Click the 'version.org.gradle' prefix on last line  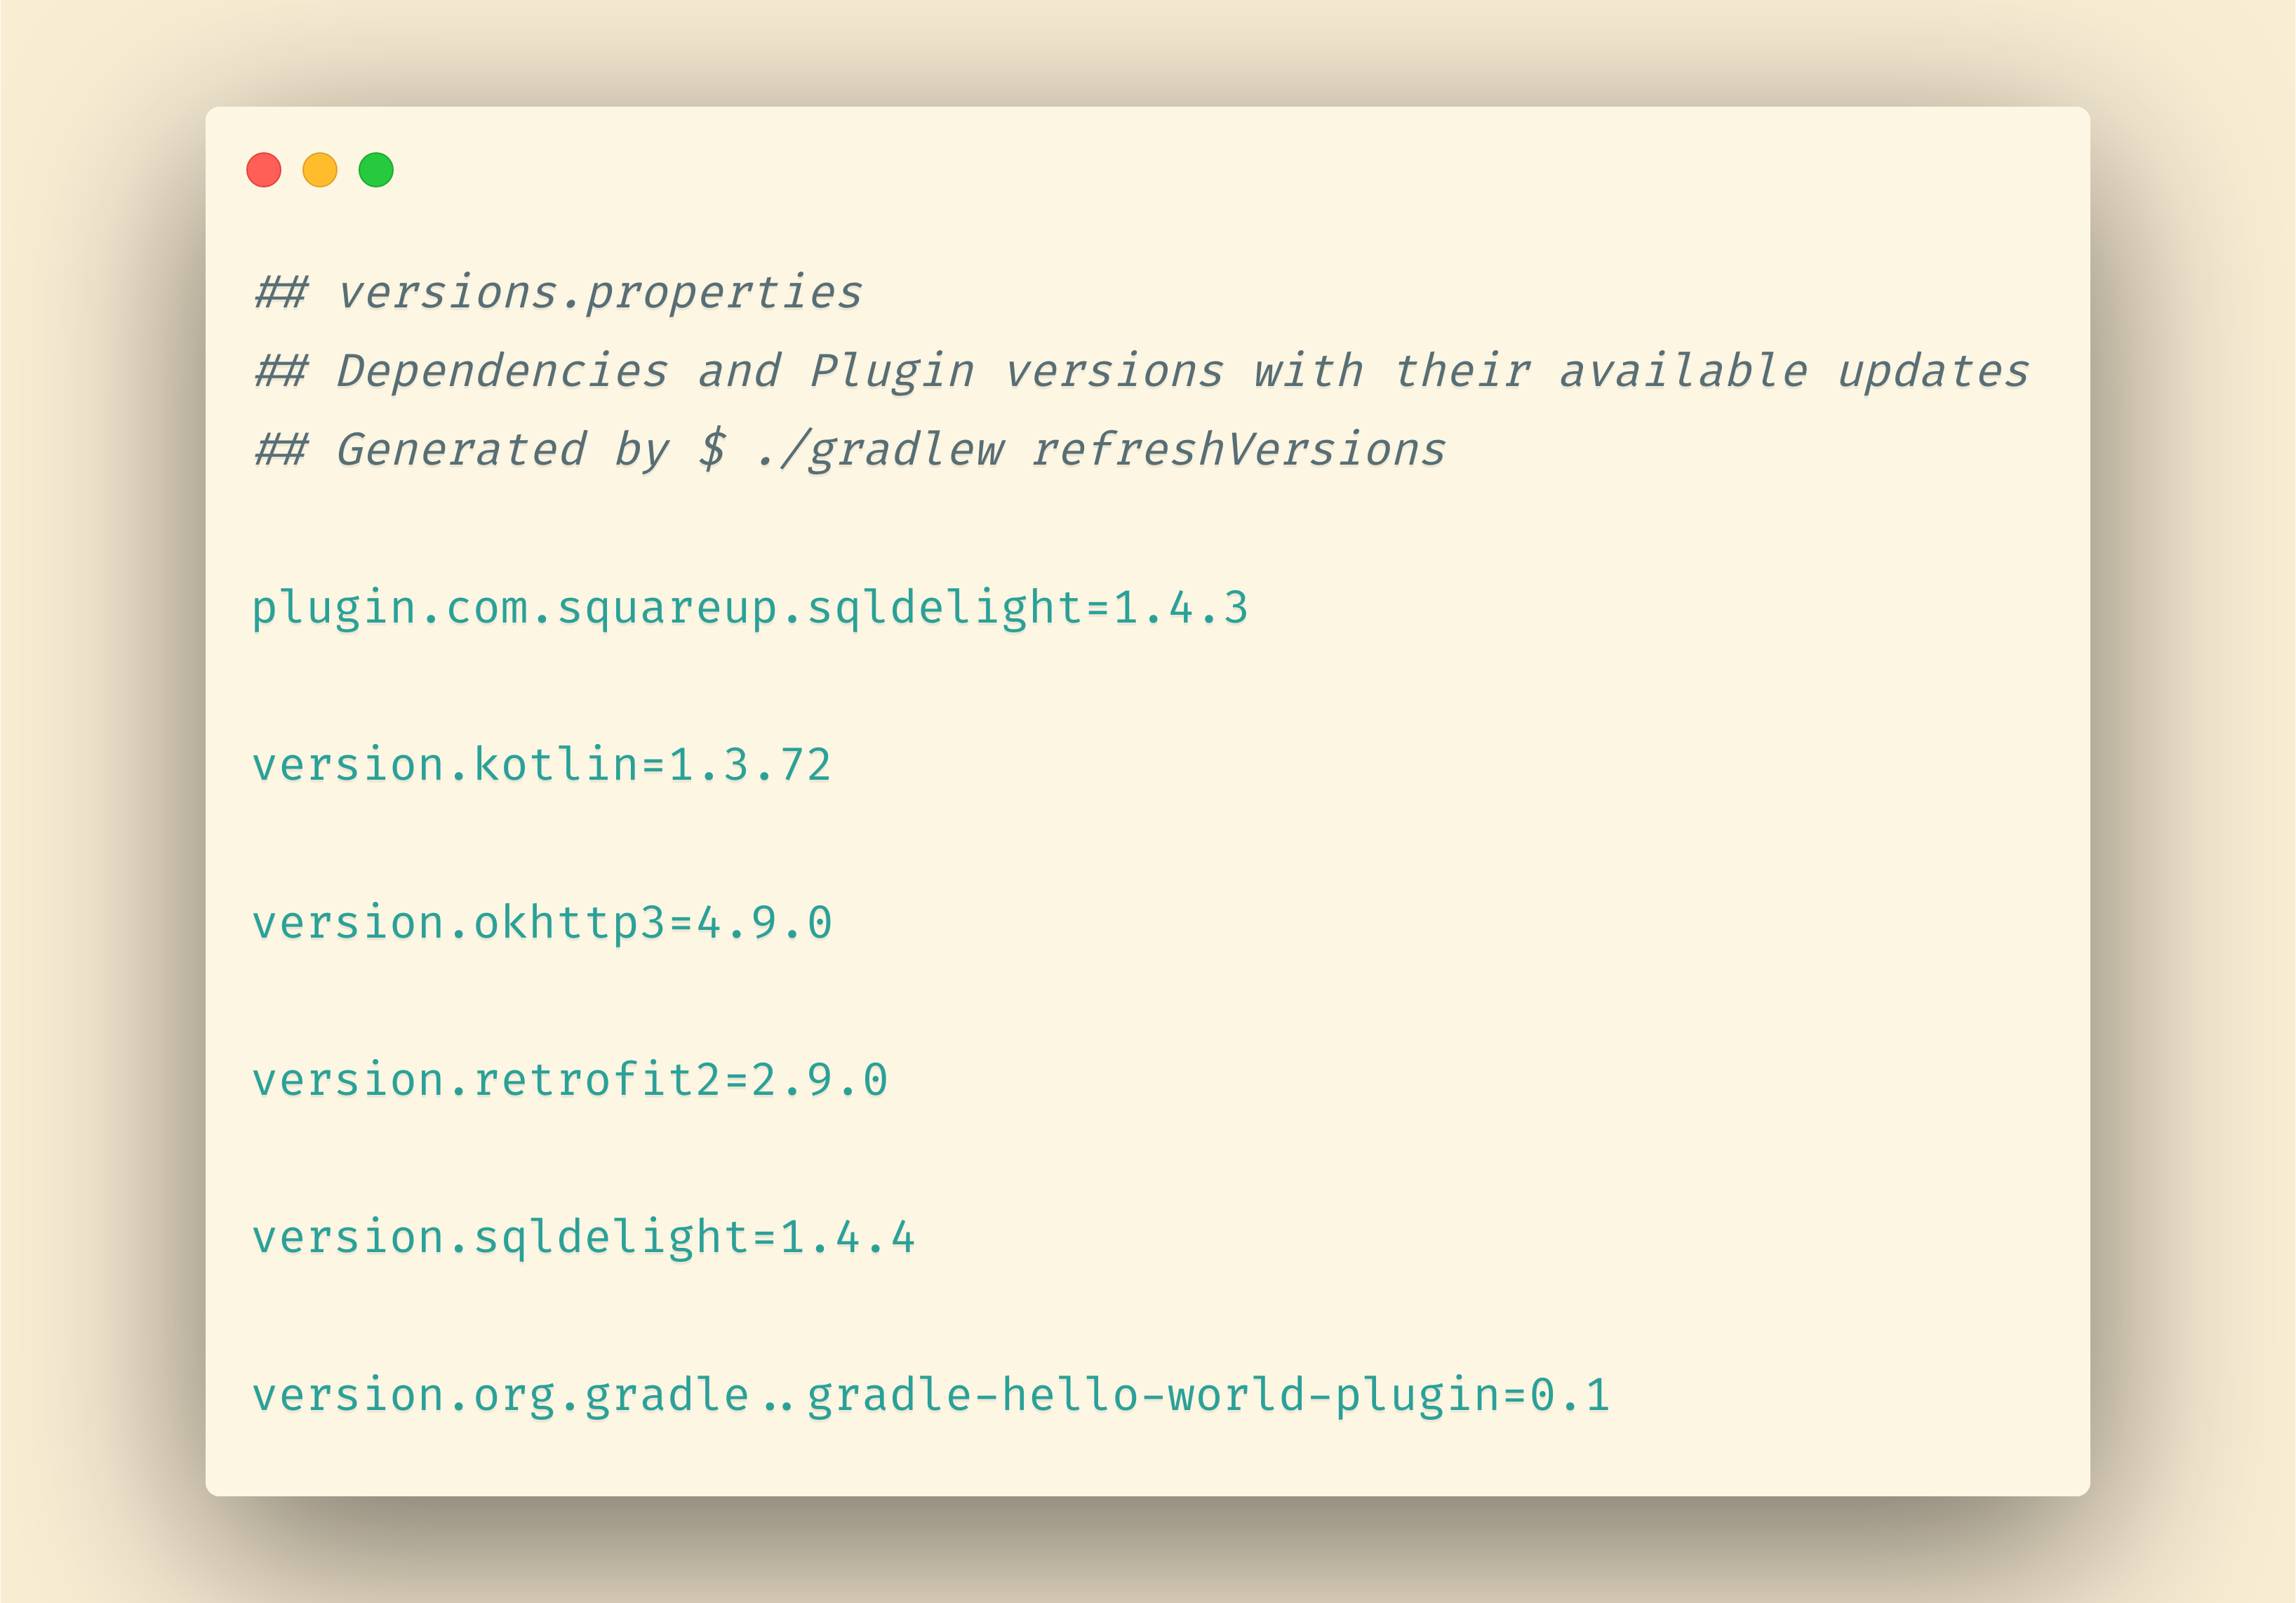500,1395
